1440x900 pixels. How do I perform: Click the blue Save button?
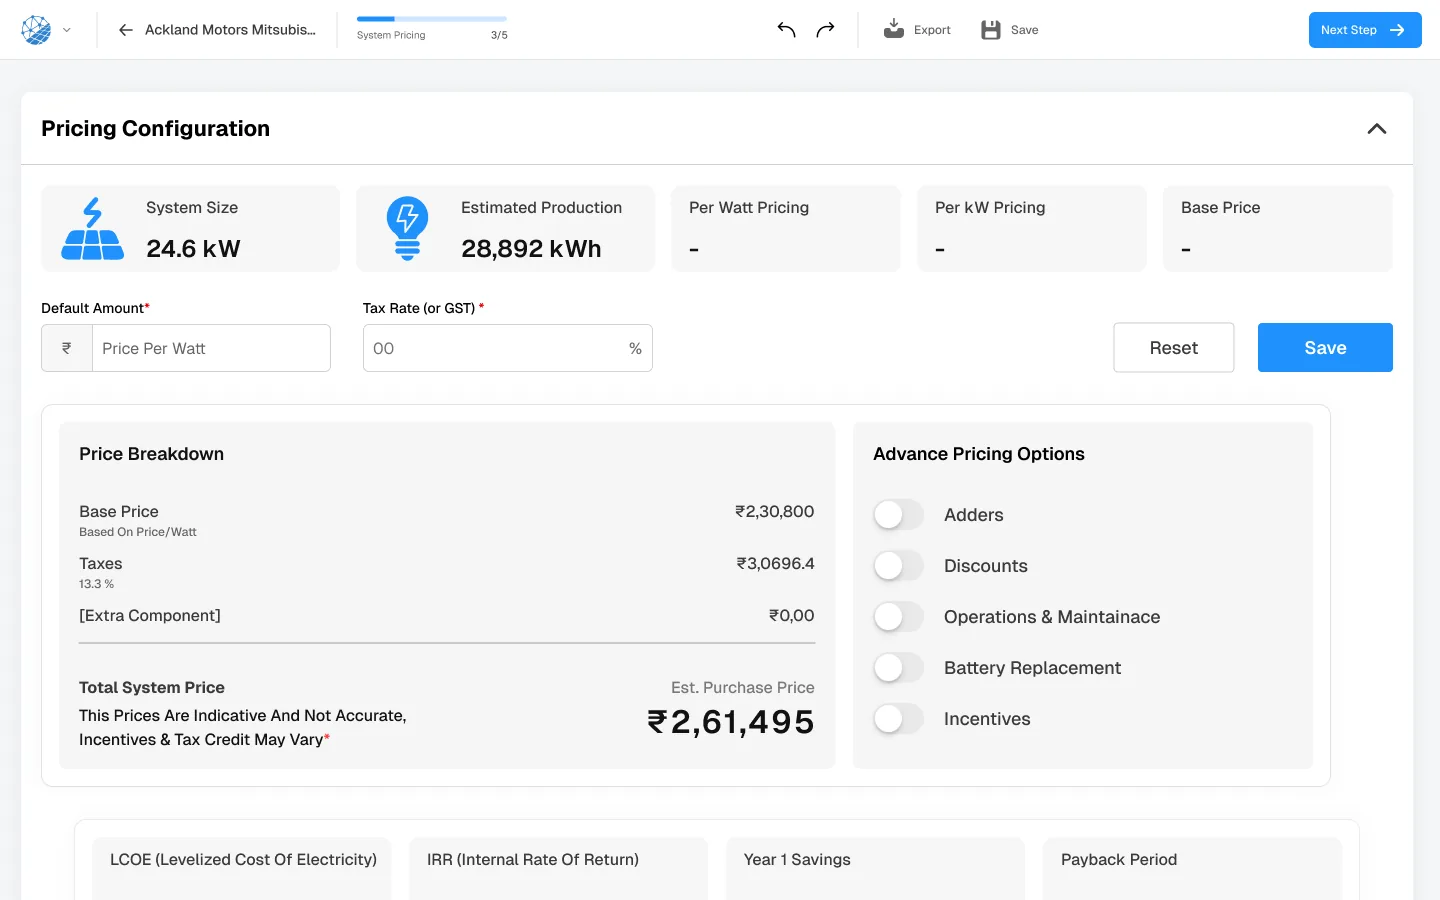tap(1325, 348)
